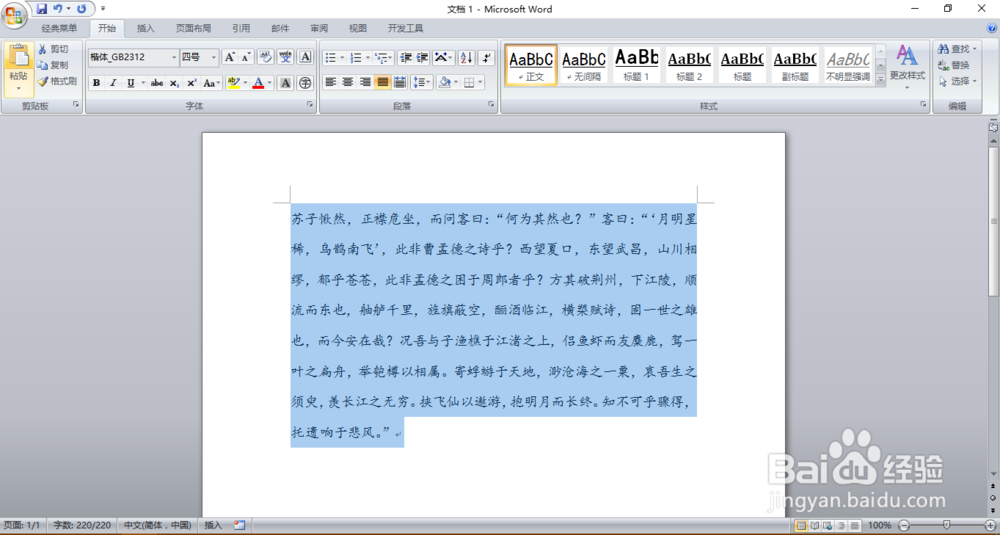Zoom in with the plus button

click(x=990, y=525)
